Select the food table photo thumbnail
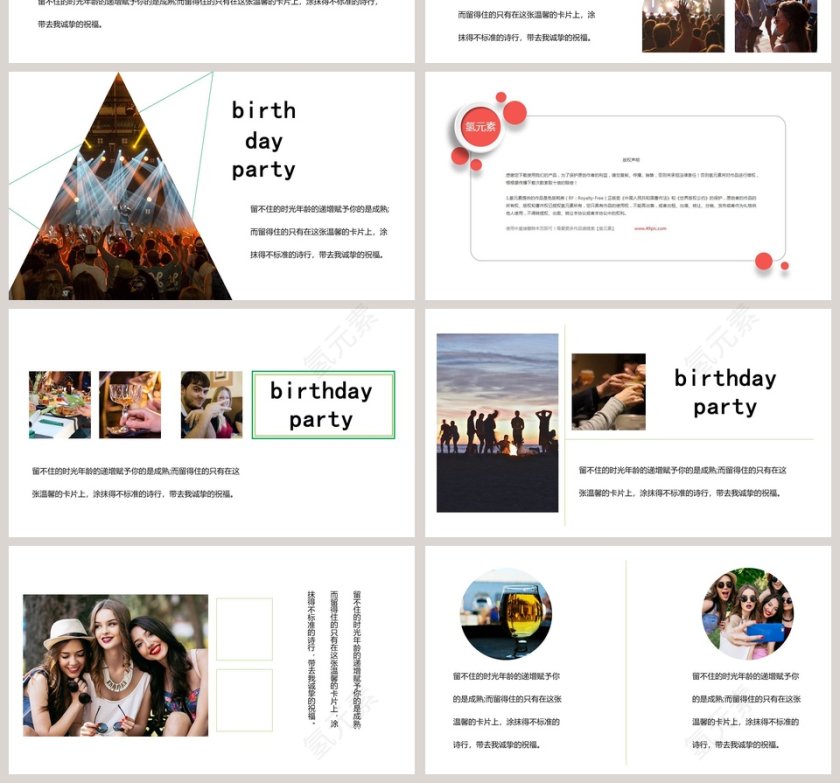 (60, 405)
